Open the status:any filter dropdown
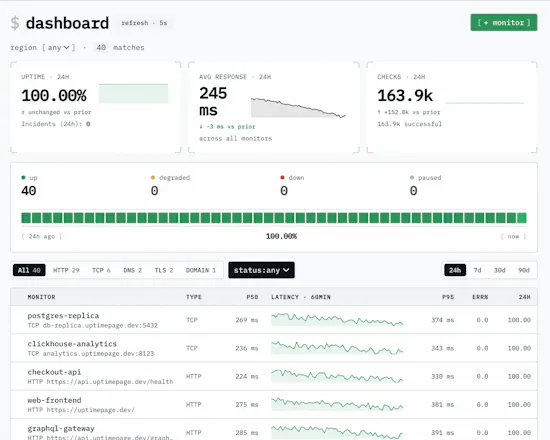 (261, 270)
